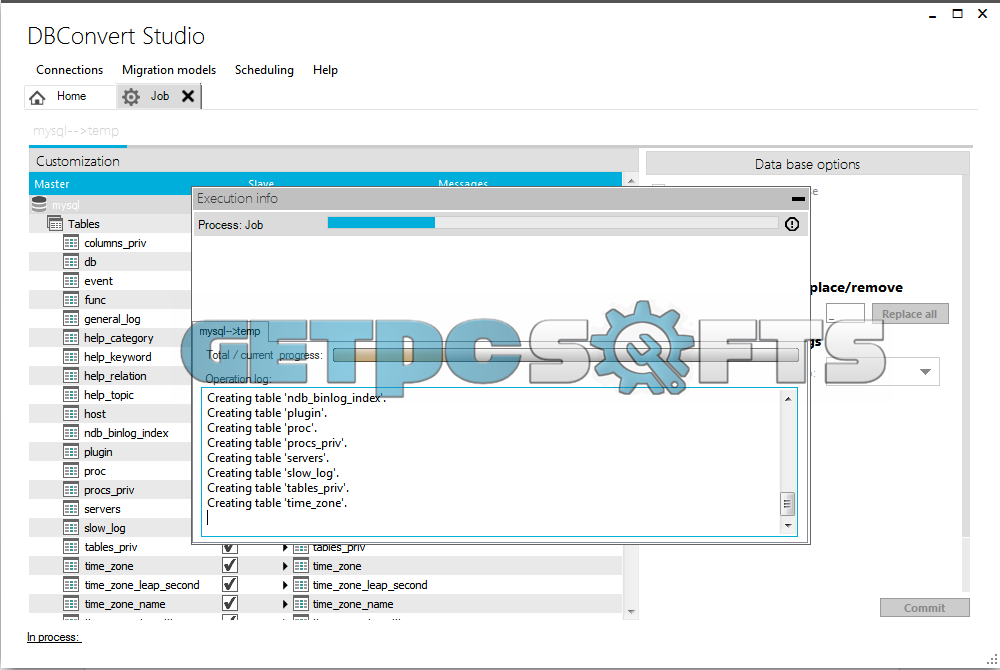Click the In process link
The height and width of the screenshot is (670, 1000).
tap(54, 637)
